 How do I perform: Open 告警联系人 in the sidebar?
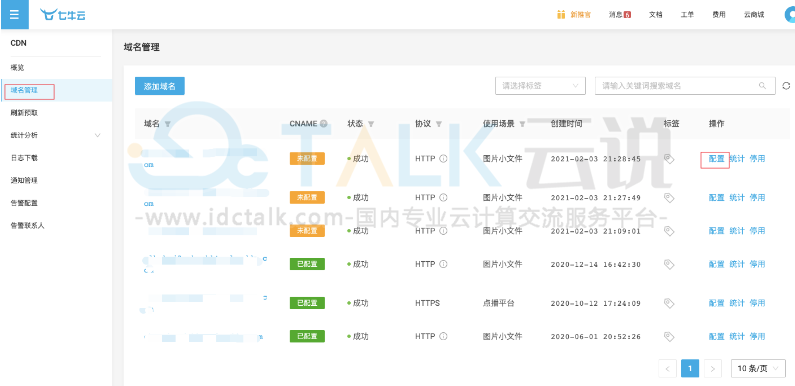click(x=27, y=225)
